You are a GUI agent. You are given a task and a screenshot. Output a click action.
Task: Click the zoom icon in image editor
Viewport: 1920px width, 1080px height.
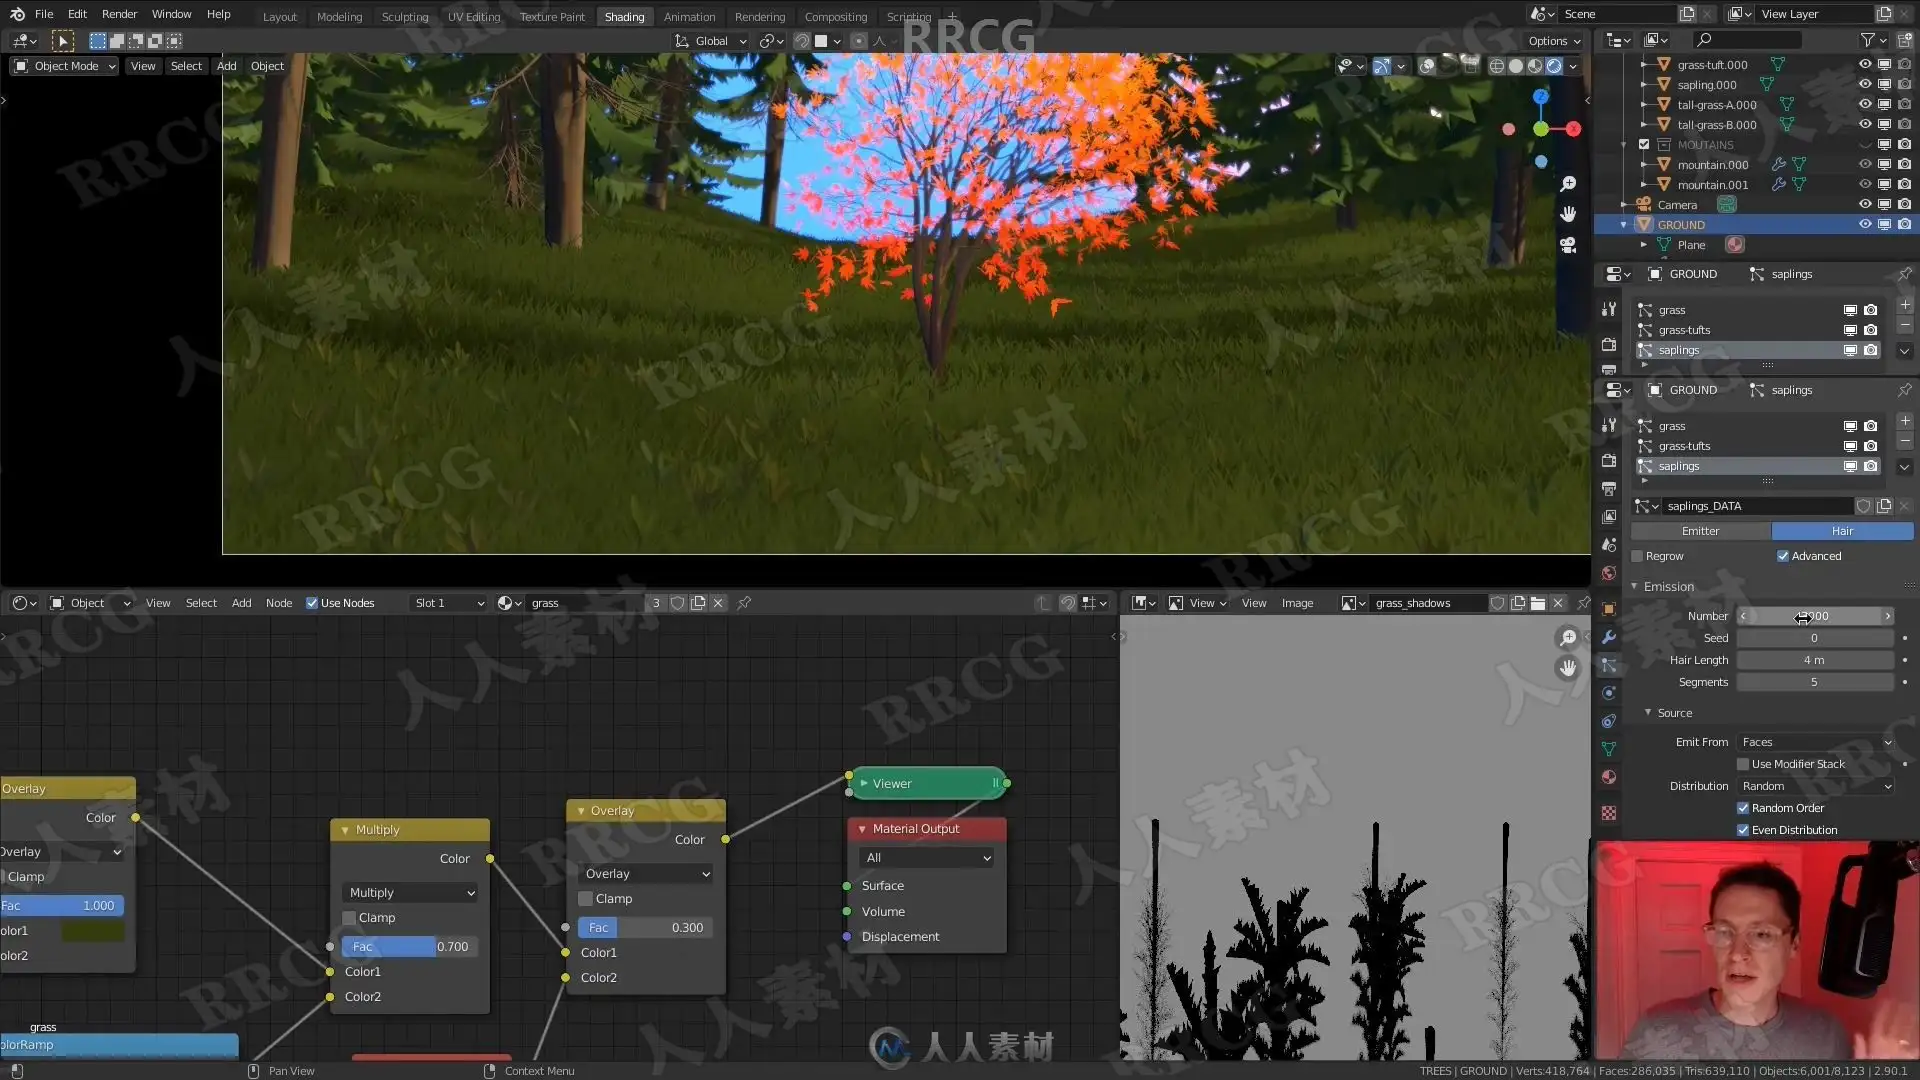pos(1568,638)
